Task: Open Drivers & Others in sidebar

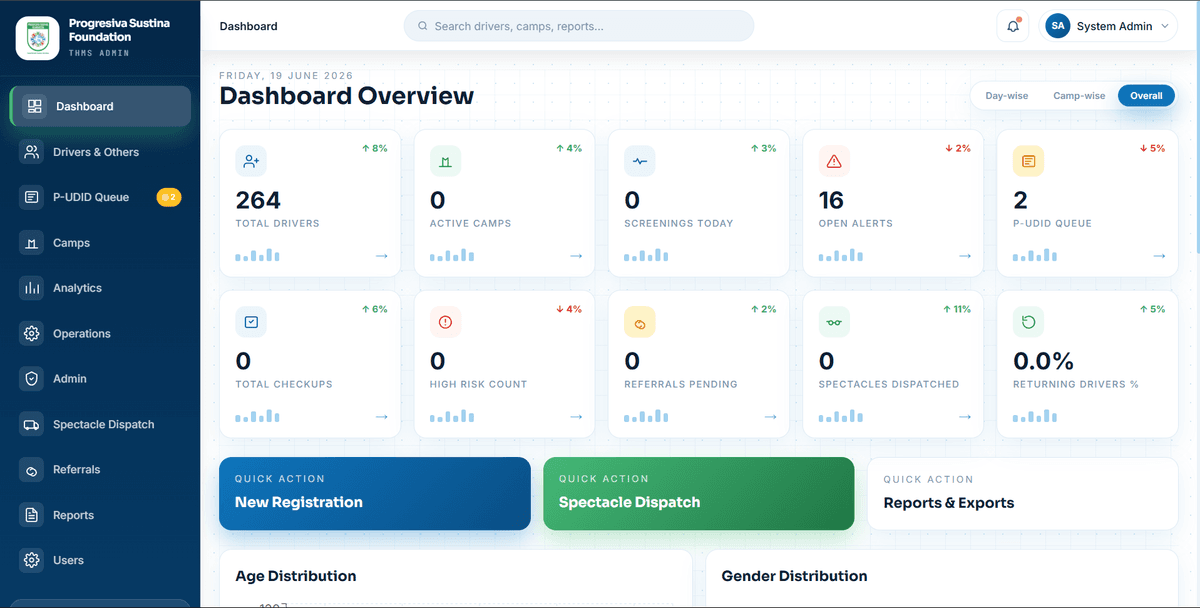Action: (100, 152)
